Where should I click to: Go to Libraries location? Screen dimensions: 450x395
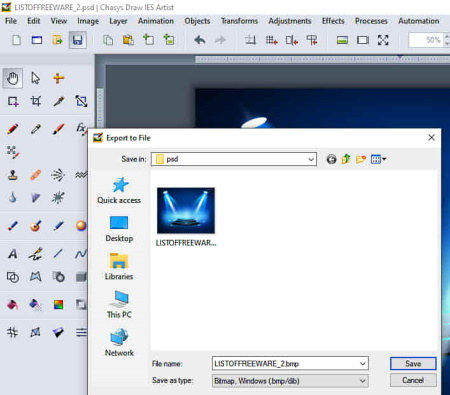[119, 267]
